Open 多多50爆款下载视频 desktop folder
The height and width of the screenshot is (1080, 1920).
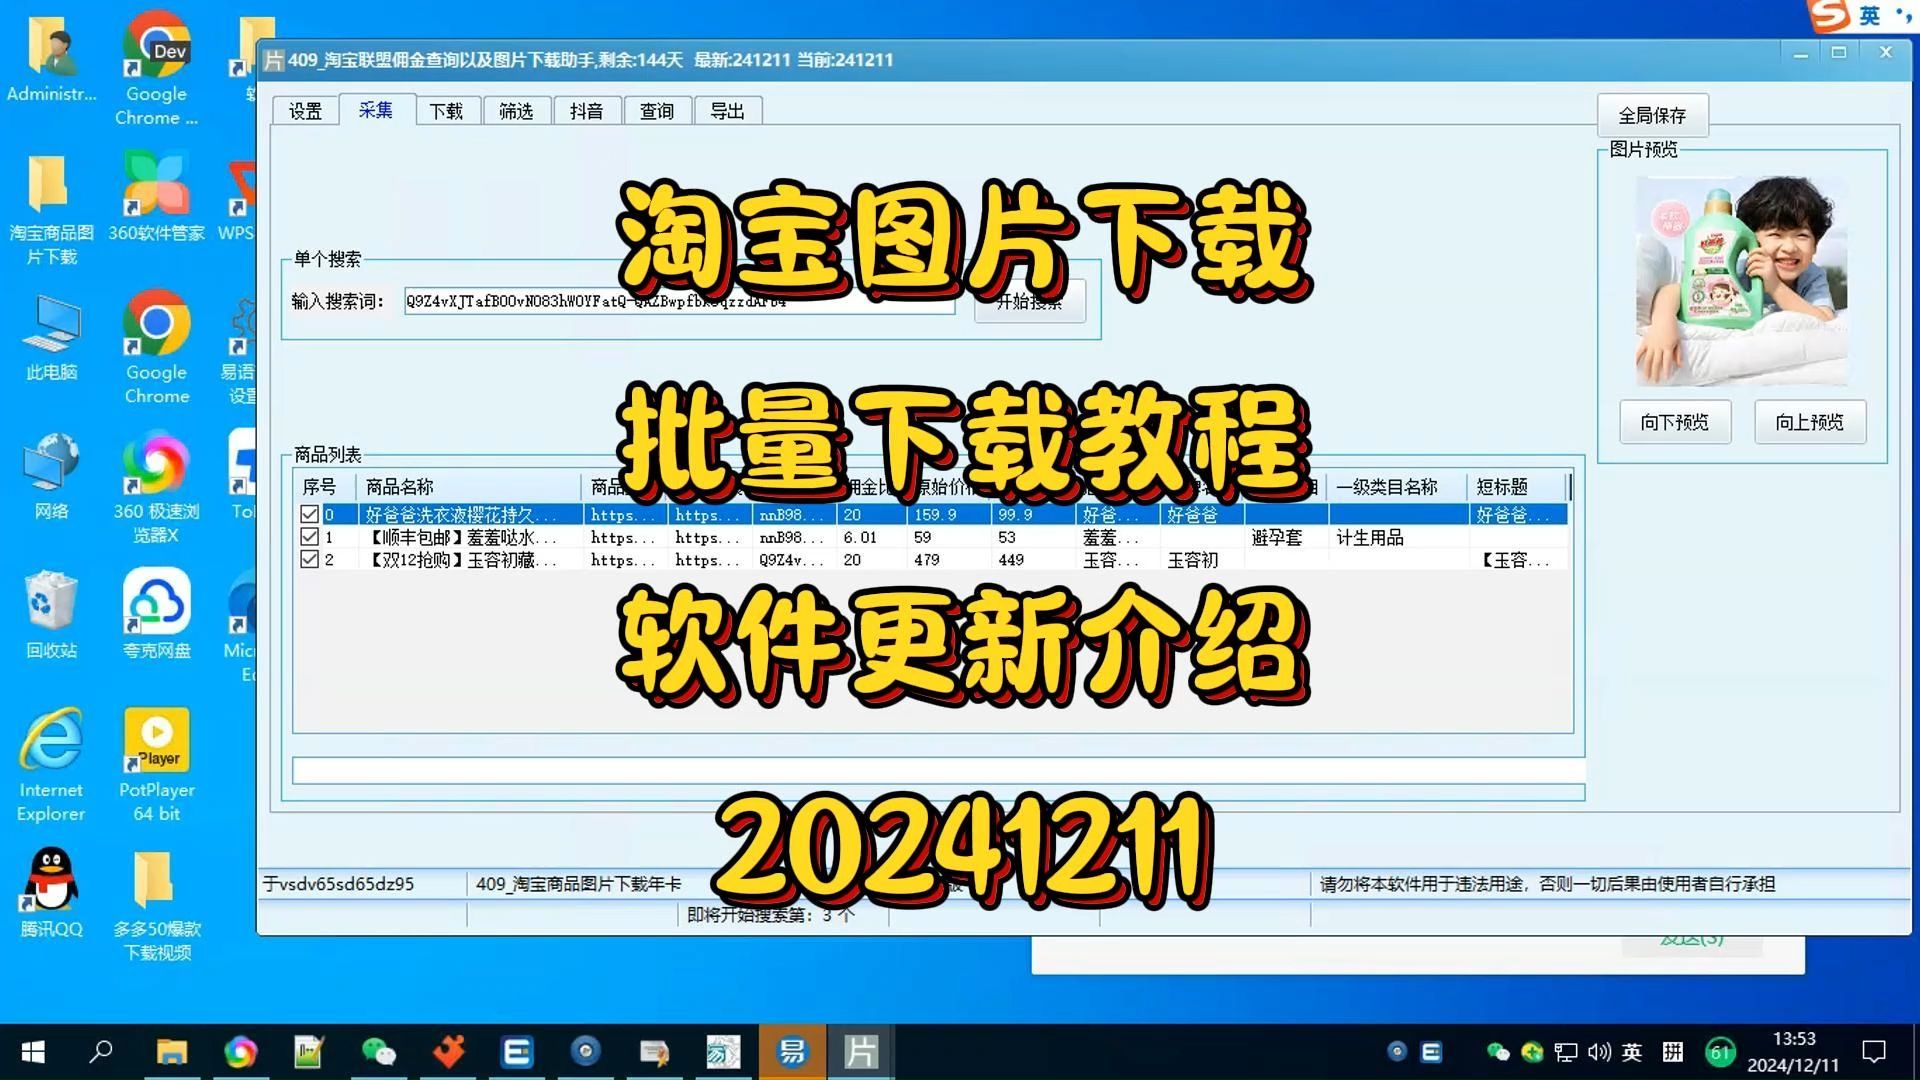coord(156,906)
